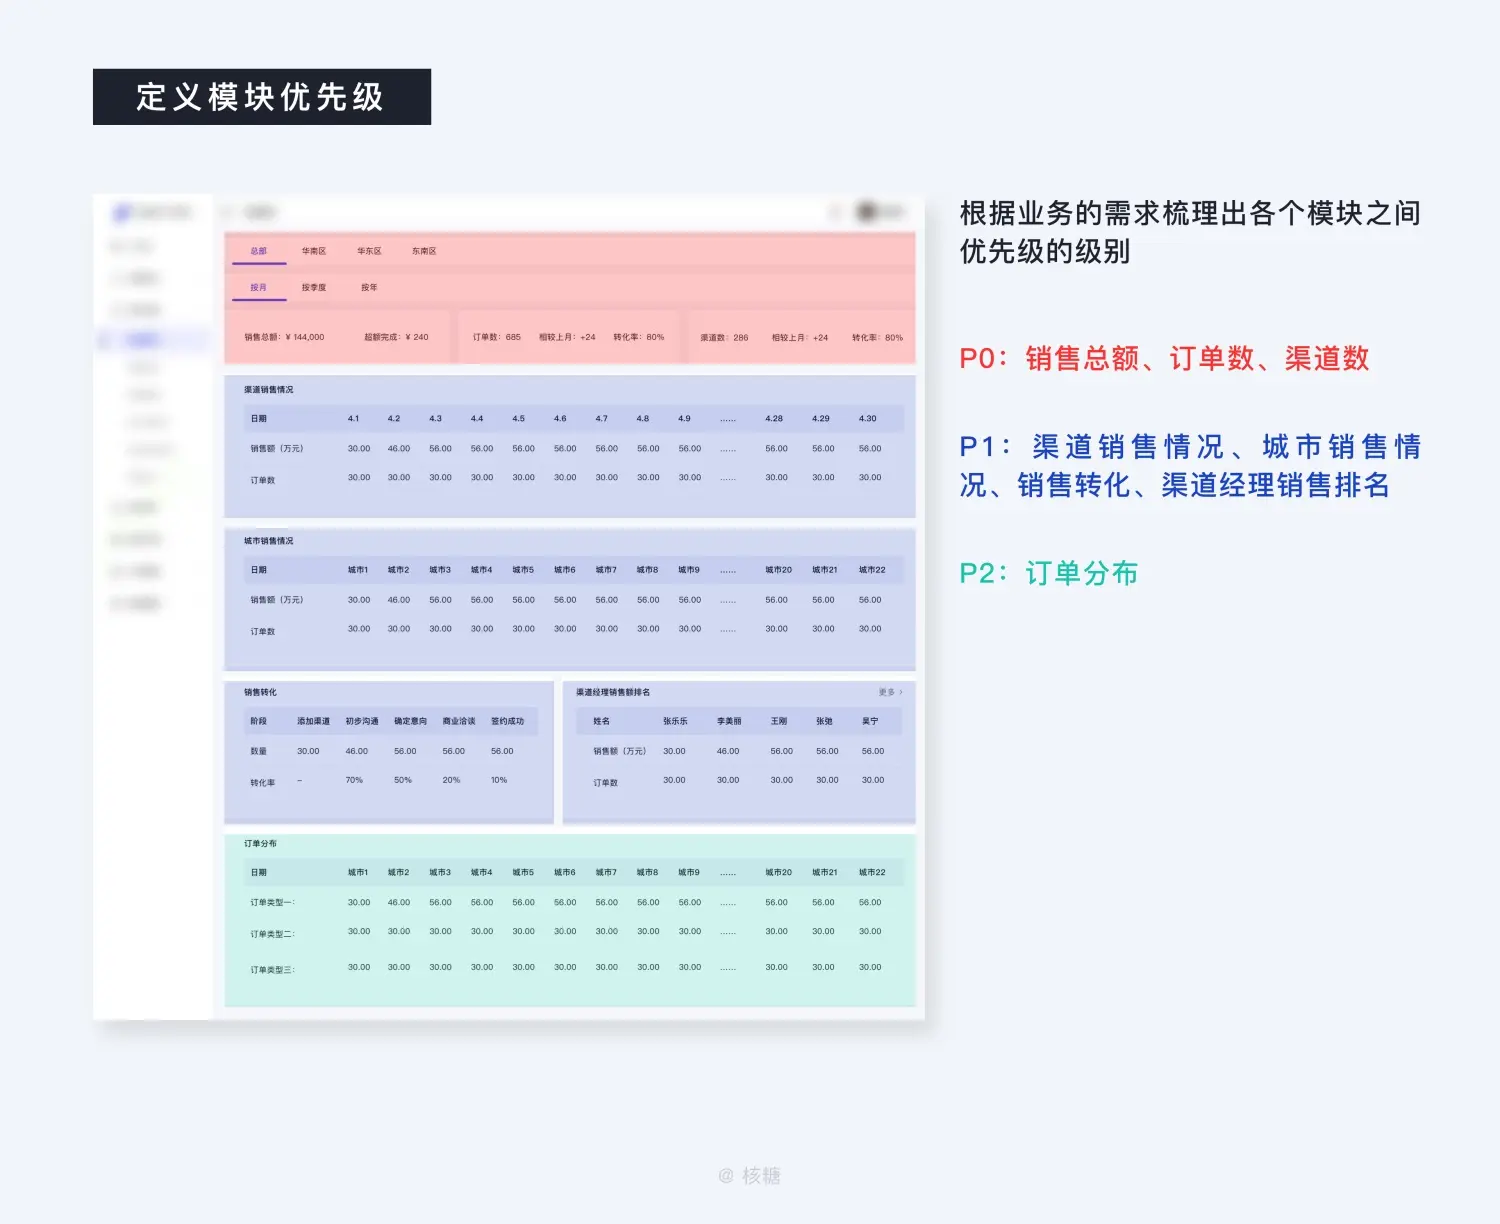The height and width of the screenshot is (1224, 1500).
Task: Click the 渠道经理销售额排名 panel title
Action: tap(613, 692)
